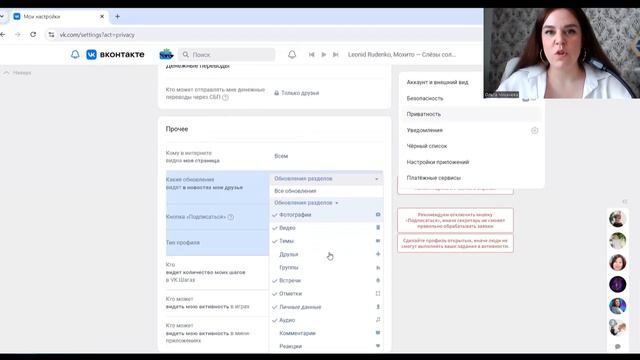Click the camera icon in Фотографии row
640x360 pixels.
(378, 214)
